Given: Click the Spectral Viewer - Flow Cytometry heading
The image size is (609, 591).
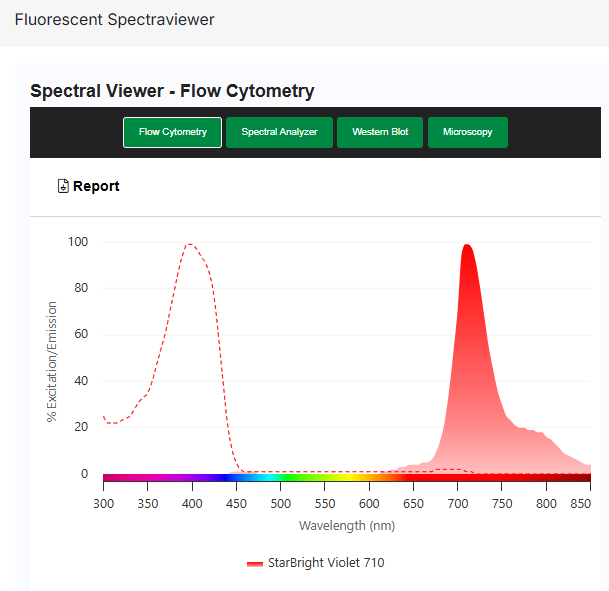Looking at the screenshot, I should [x=172, y=91].
